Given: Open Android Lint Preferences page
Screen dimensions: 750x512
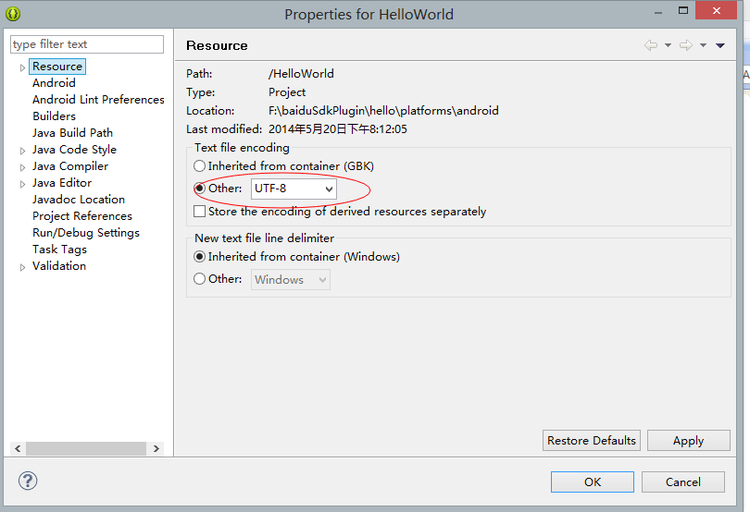Looking at the screenshot, I should point(98,100).
